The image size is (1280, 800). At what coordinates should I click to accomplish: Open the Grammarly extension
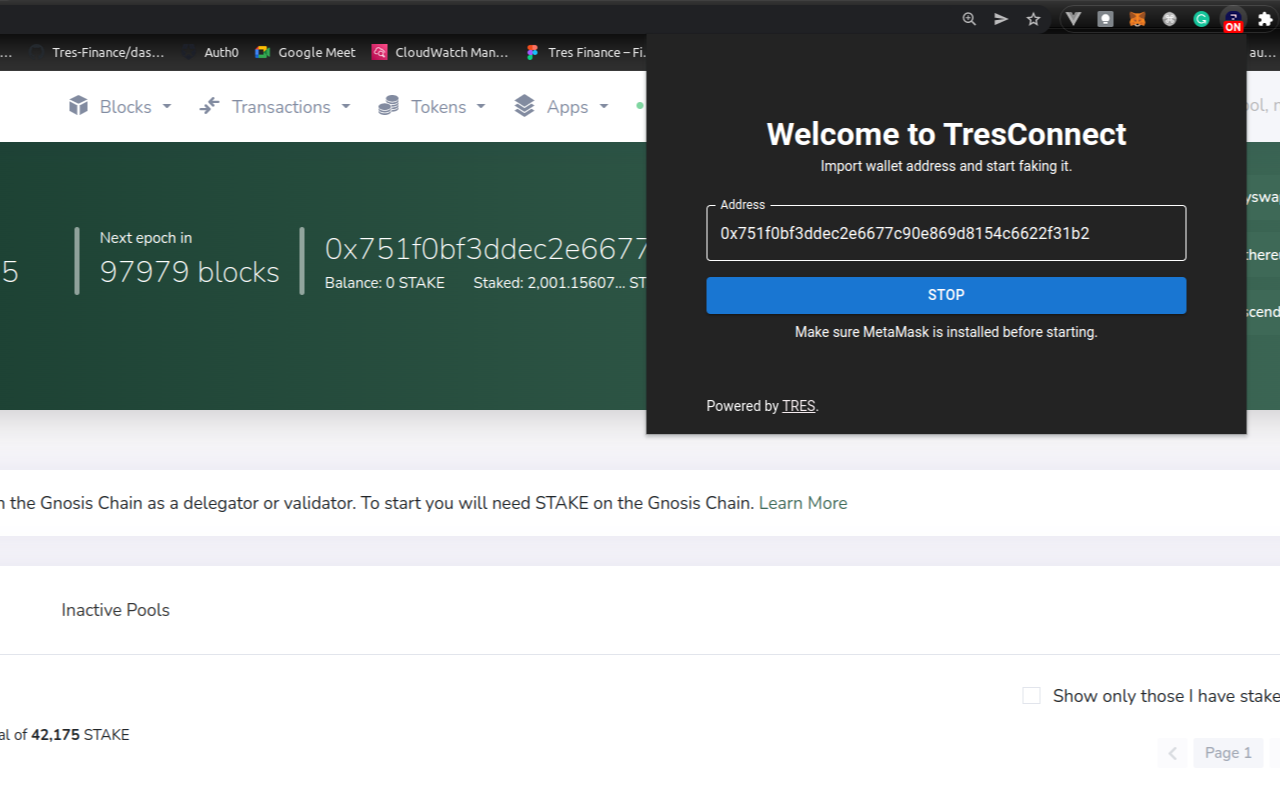click(x=1200, y=19)
